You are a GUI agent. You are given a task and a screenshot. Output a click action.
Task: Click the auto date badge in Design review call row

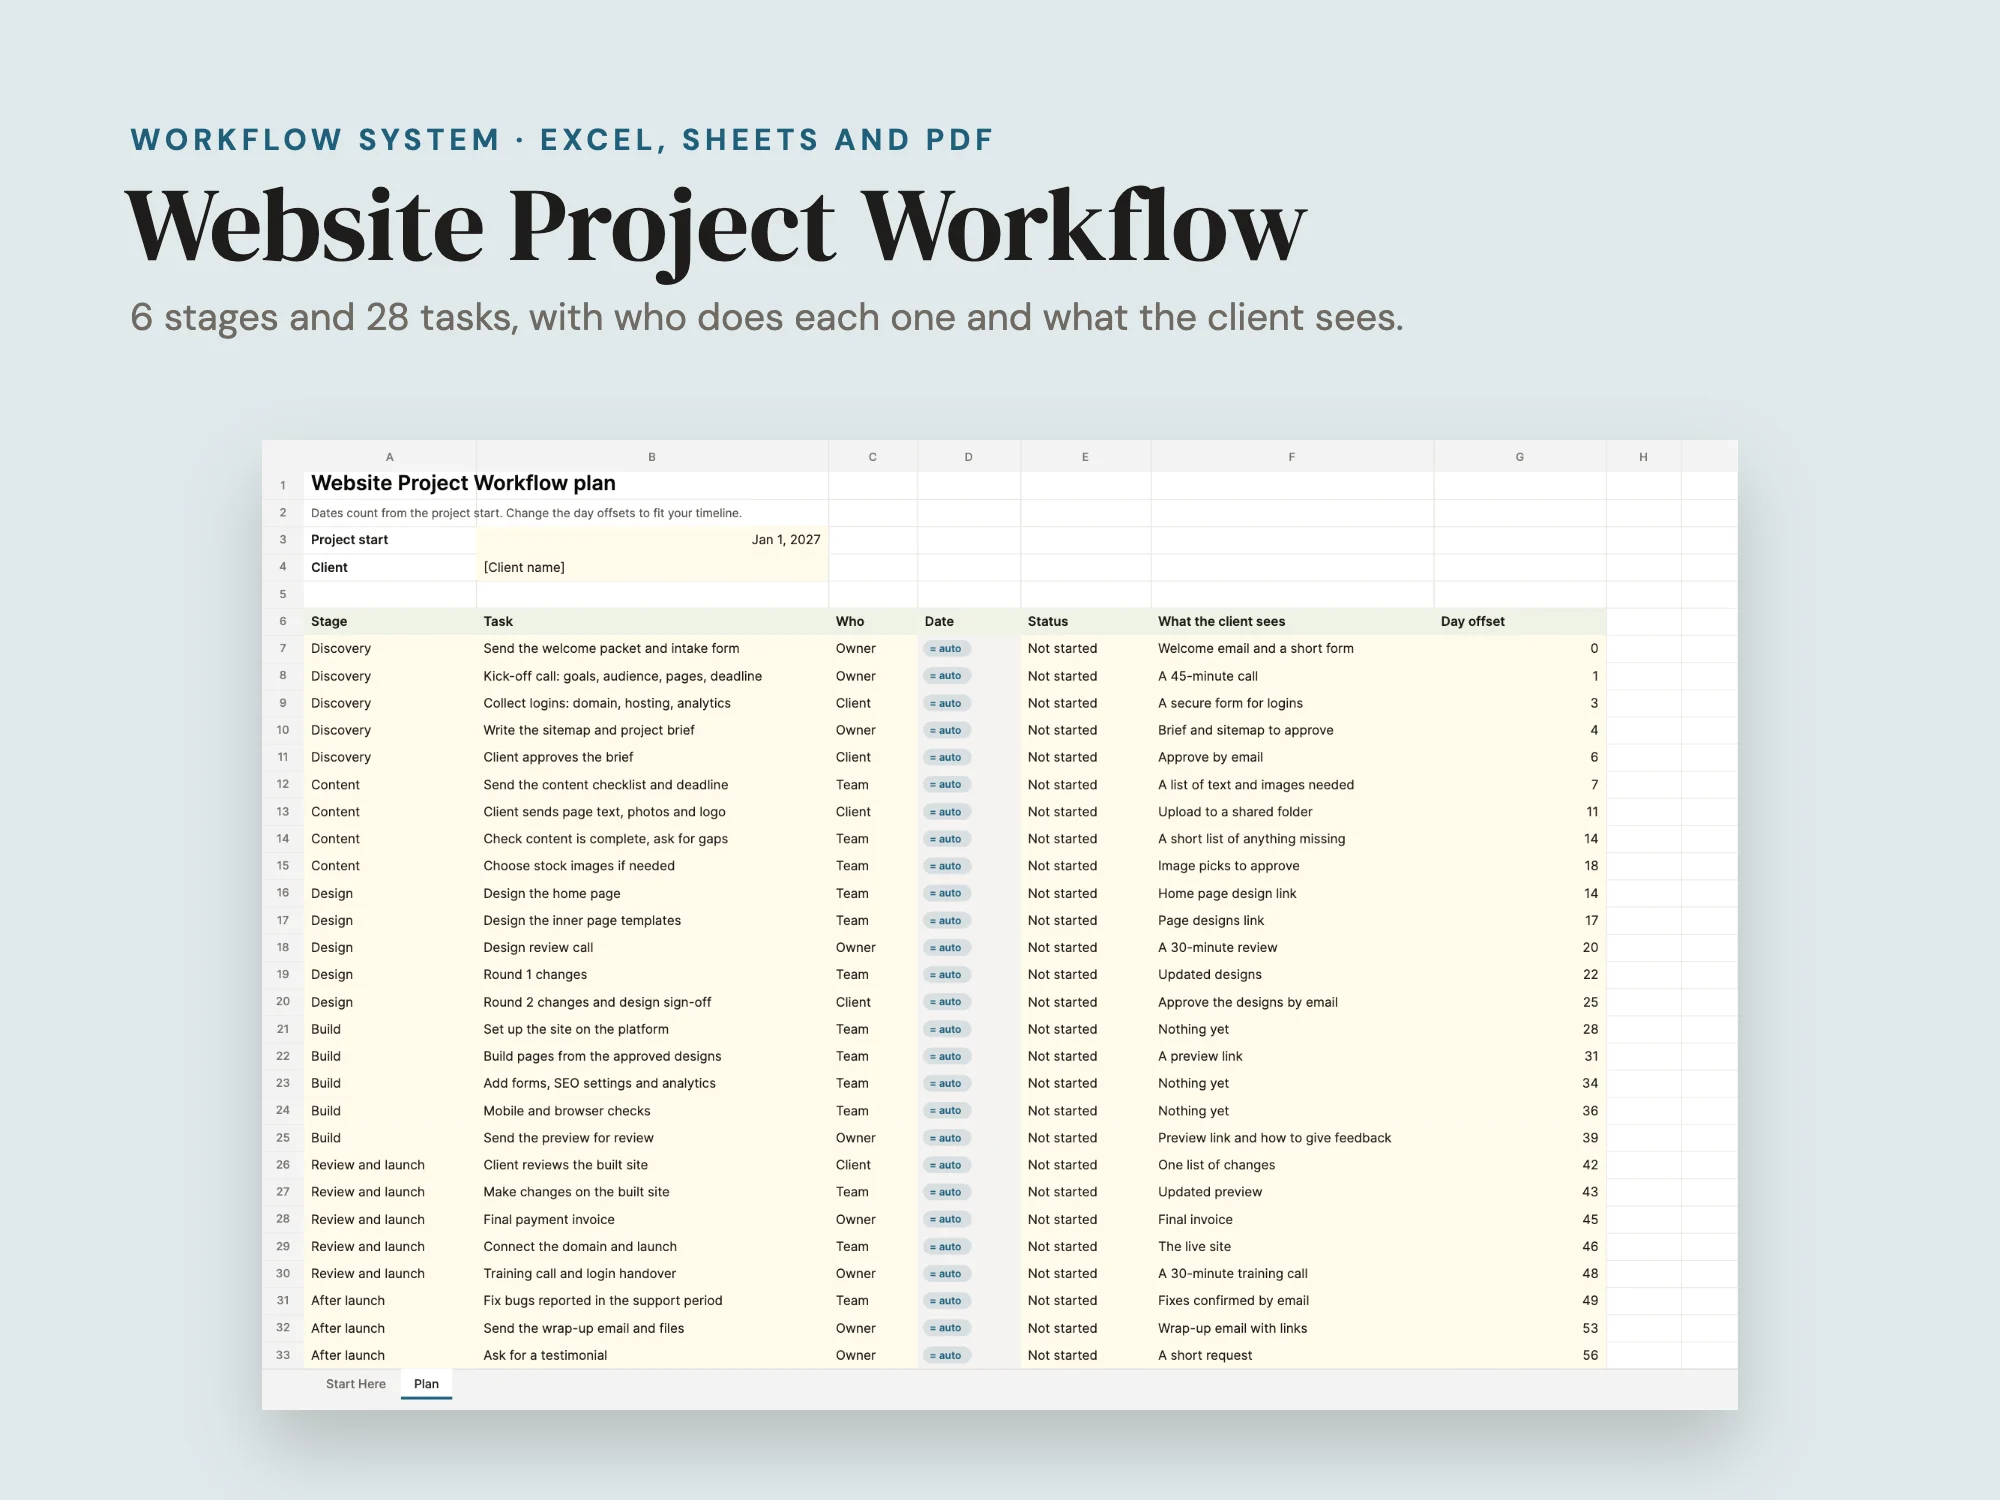click(x=946, y=948)
